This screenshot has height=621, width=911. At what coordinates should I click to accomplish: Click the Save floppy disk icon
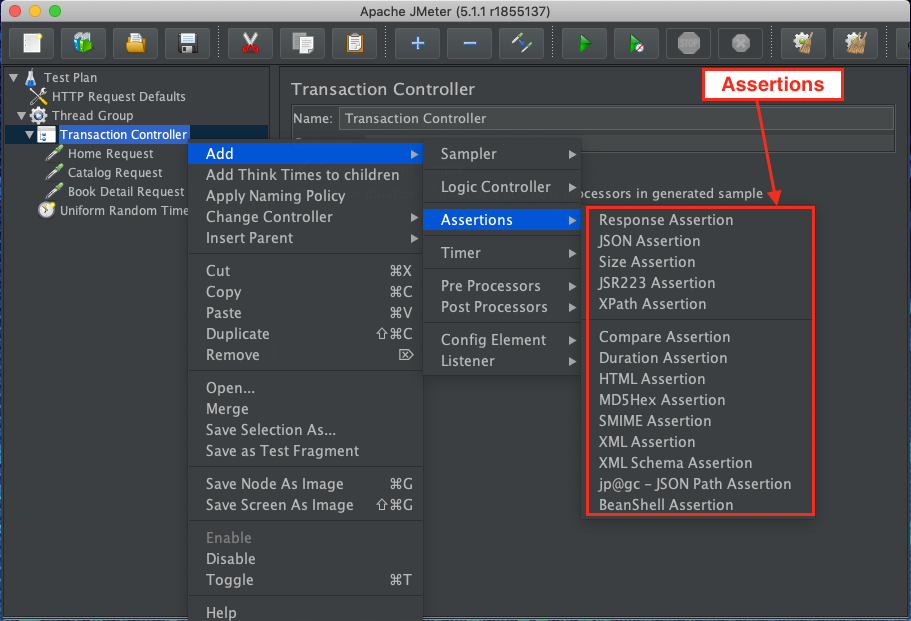point(187,43)
